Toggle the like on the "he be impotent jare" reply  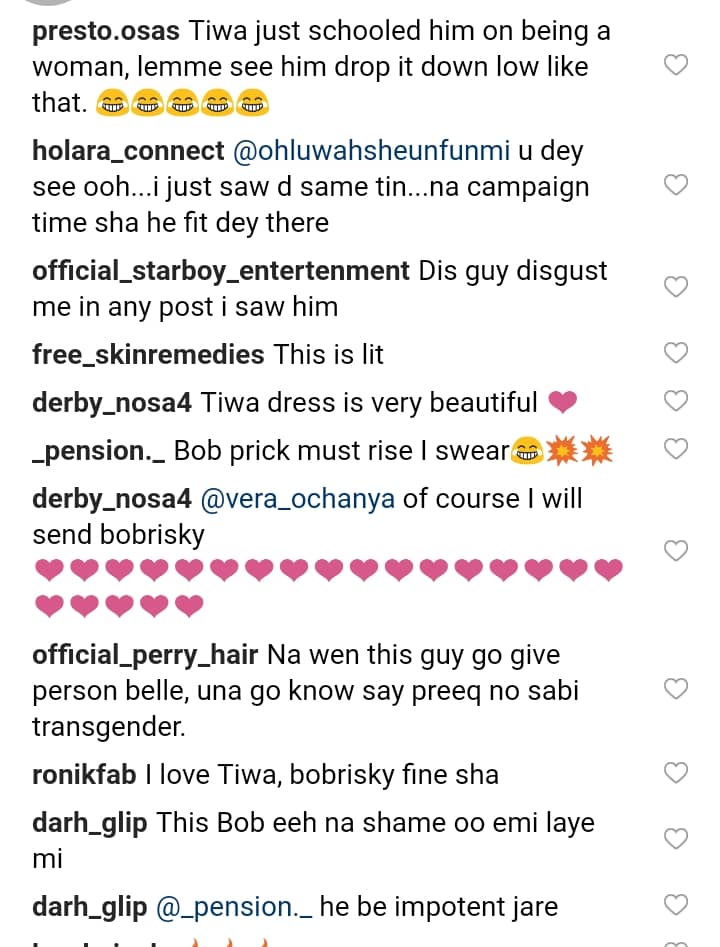click(676, 906)
